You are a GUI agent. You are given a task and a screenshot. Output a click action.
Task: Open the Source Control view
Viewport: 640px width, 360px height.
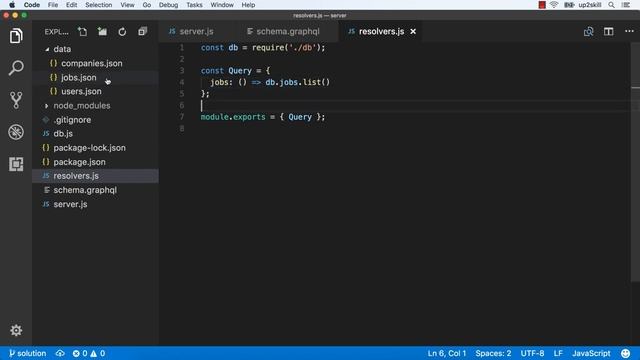coord(16,100)
